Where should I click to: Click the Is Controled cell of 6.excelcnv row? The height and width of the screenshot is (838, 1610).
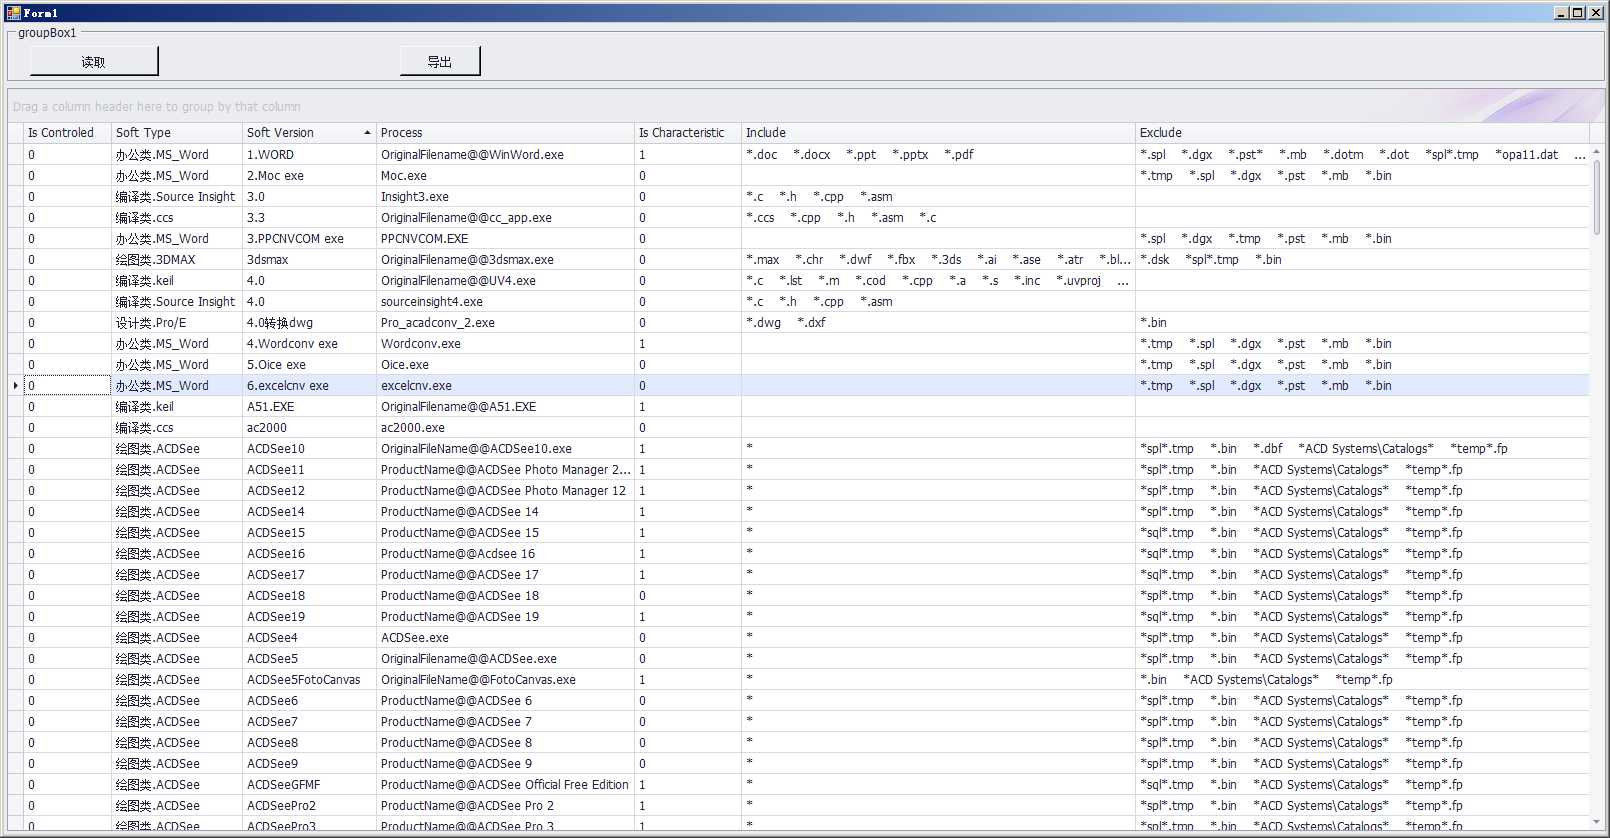[x=67, y=385]
